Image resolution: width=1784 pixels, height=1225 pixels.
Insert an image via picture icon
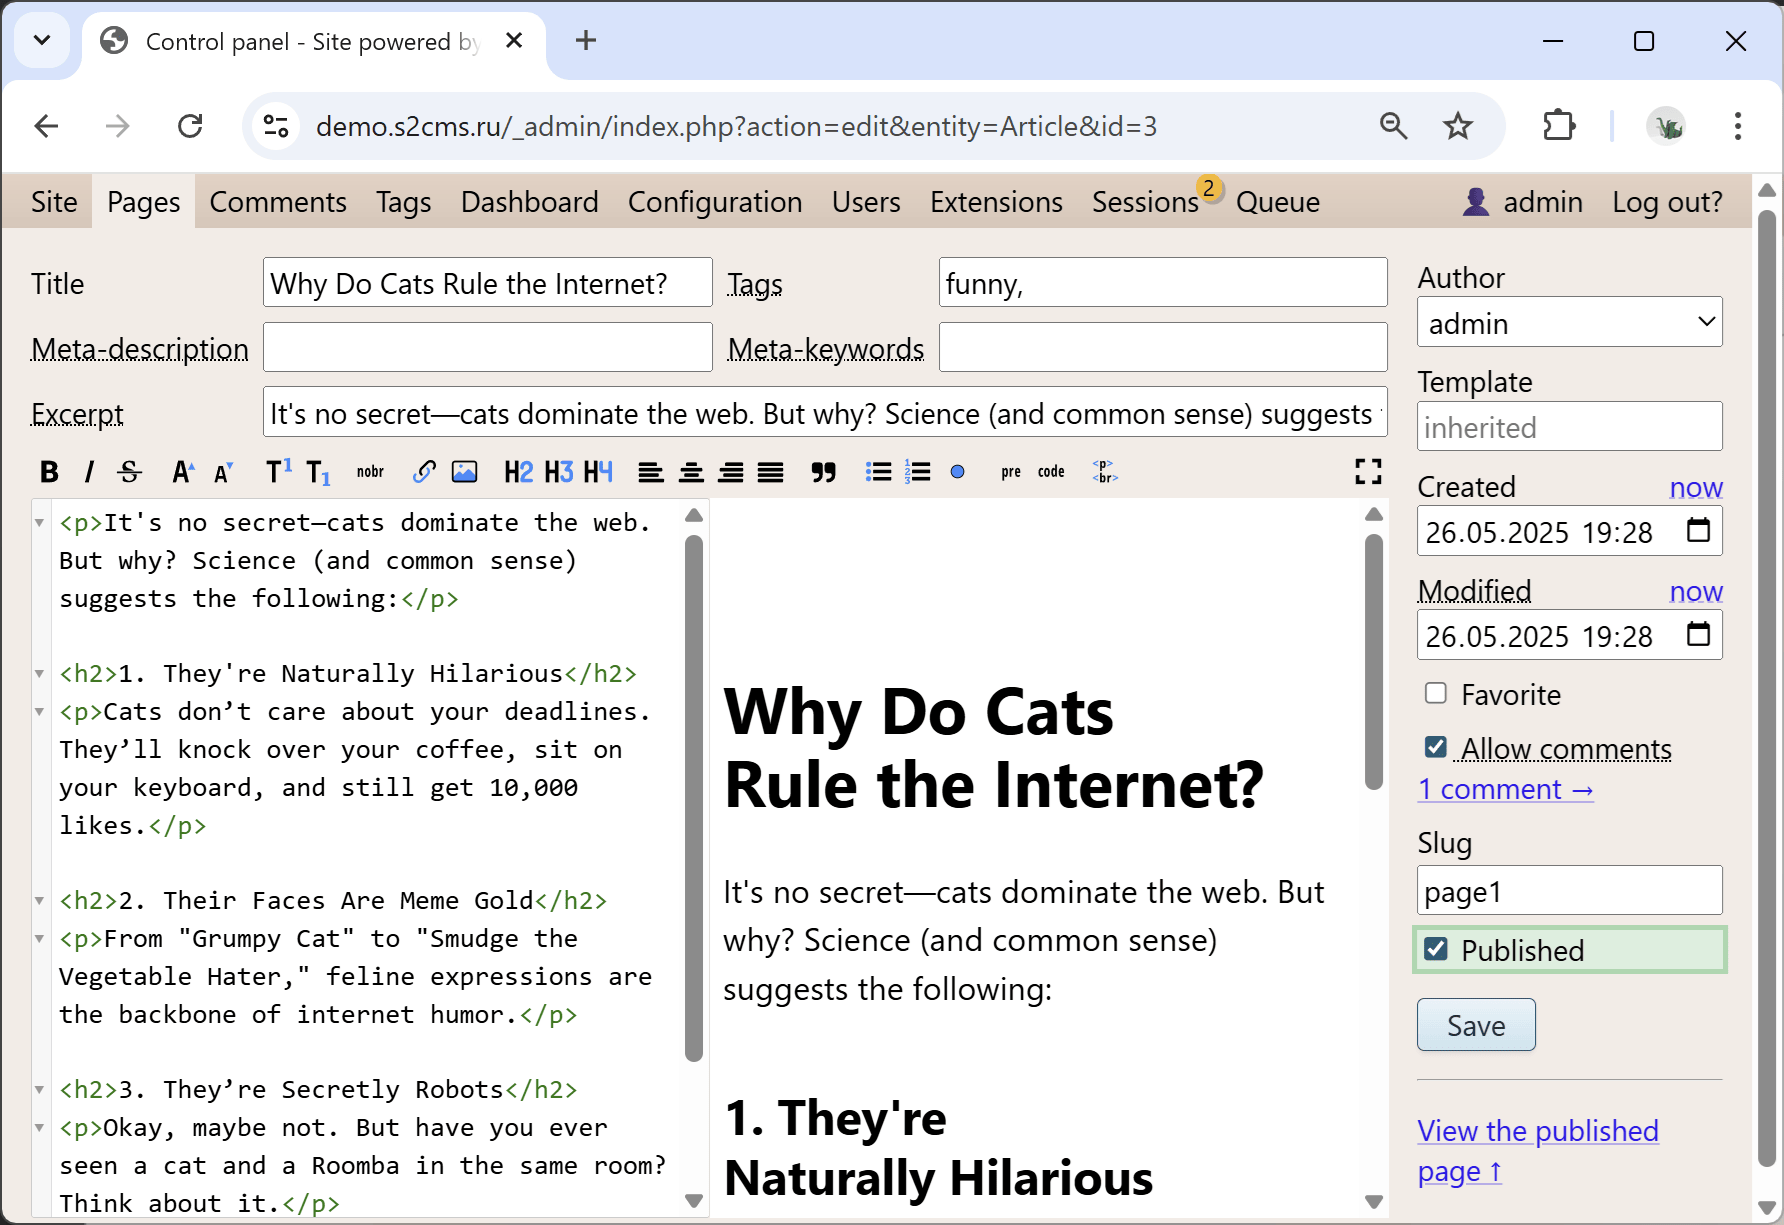(x=464, y=472)
